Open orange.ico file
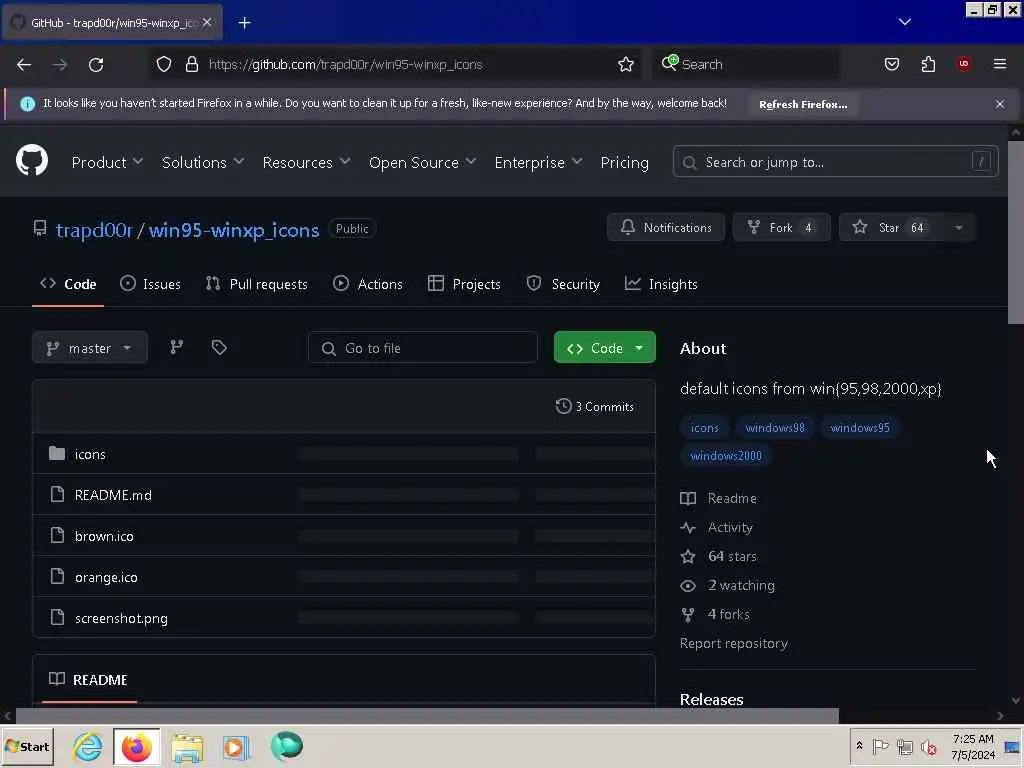 [x=106, y=577]
